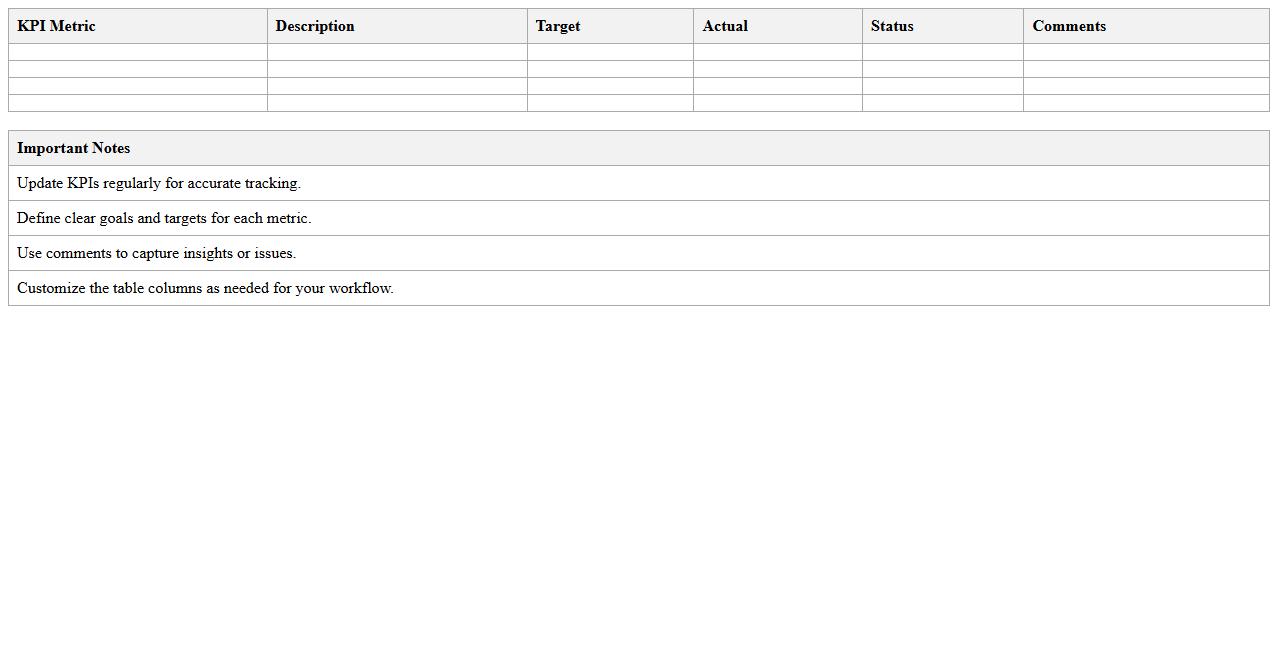Click the Important Notes header row
The width and height of the screenshot is (1278, 650).
[73, 147]
